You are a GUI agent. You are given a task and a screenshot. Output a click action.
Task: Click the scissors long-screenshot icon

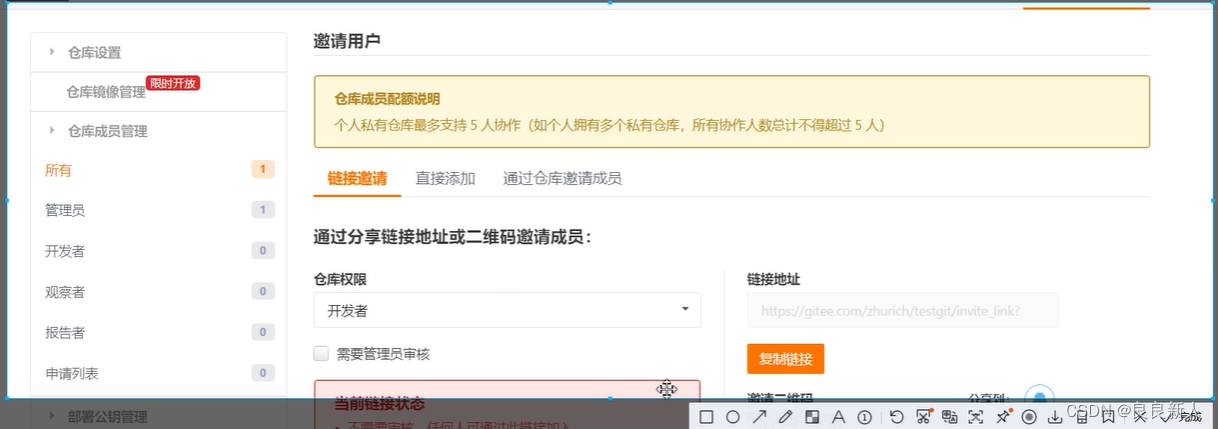click(924, 417)
